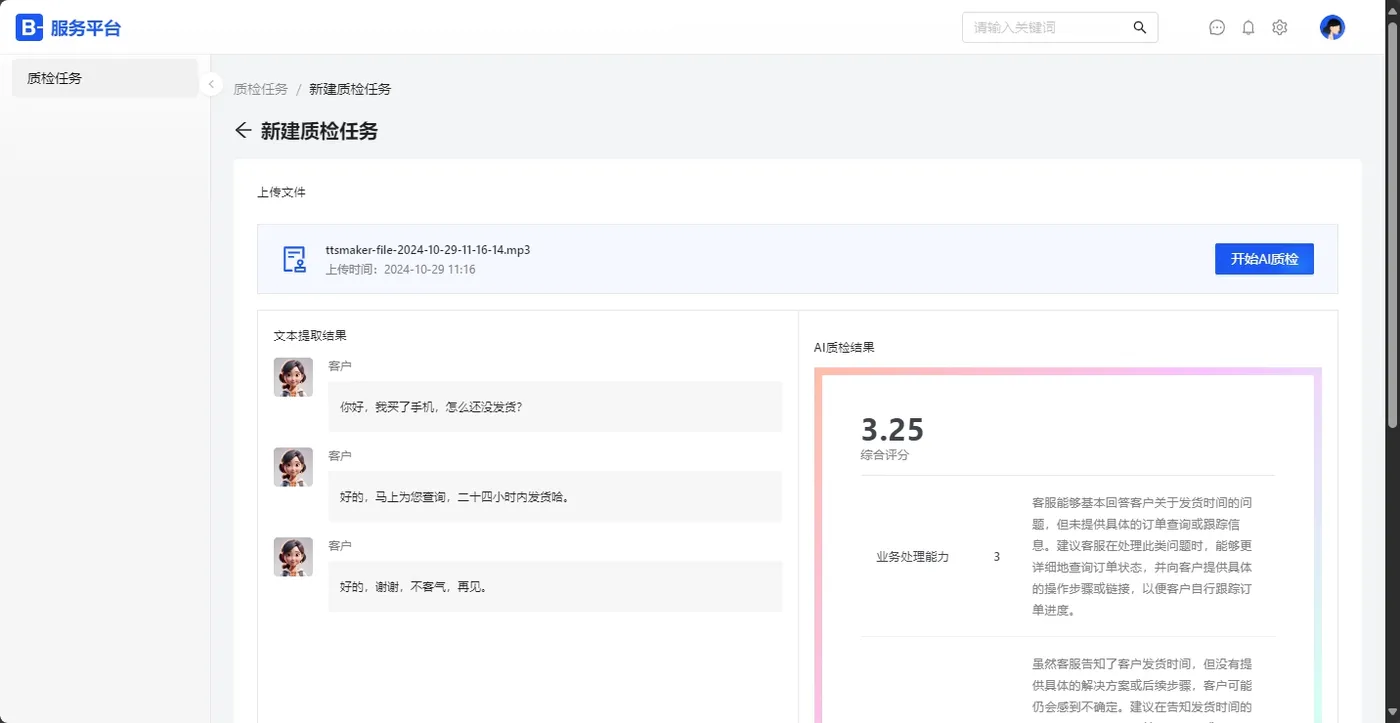Click the 文本提取结果 heading
This screenshot has height=723, width=1400.
pos(310,336)
